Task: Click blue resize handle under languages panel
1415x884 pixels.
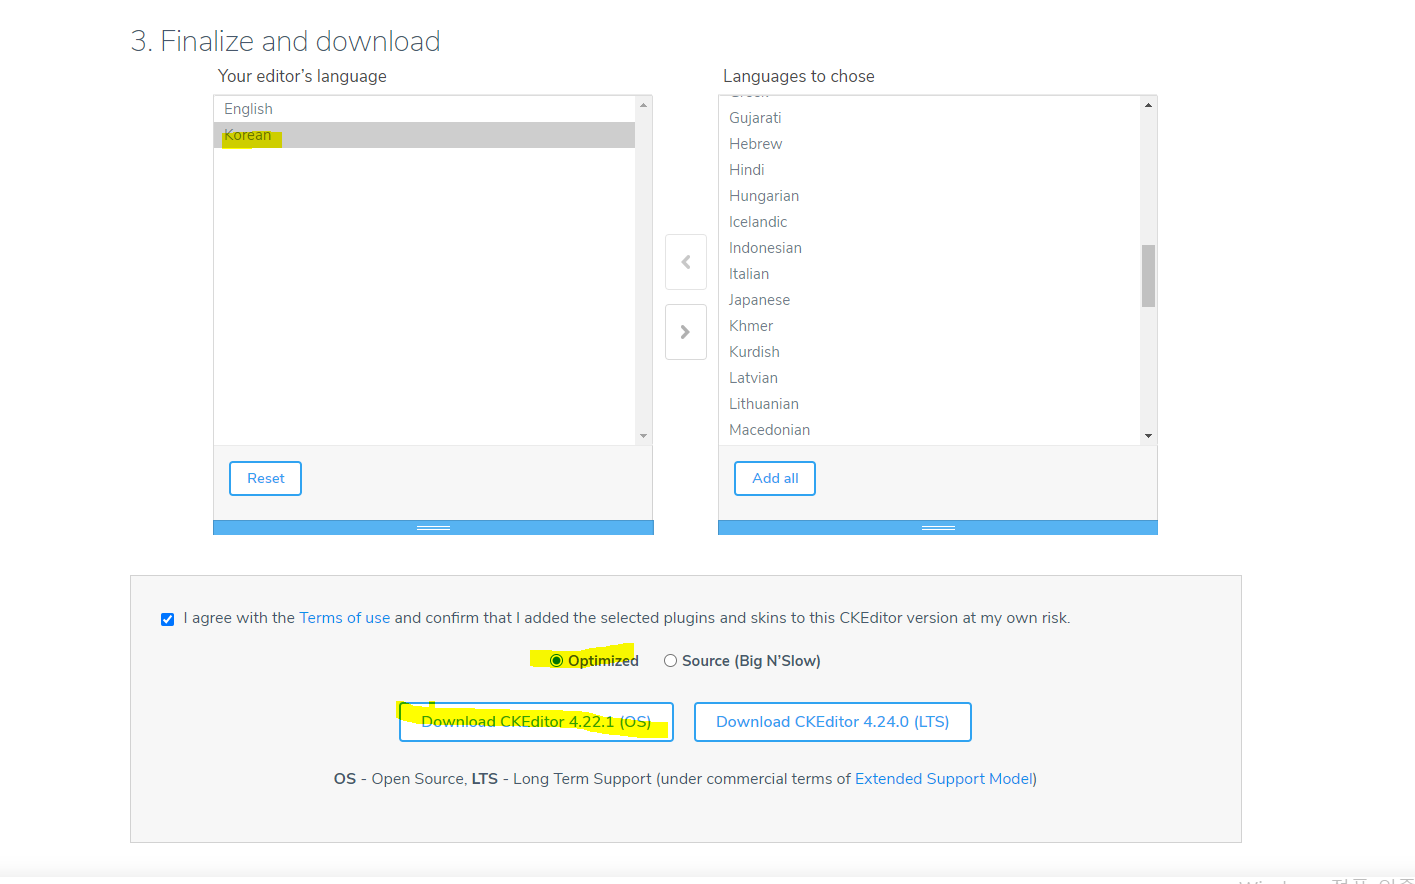Action: [938, 527]
